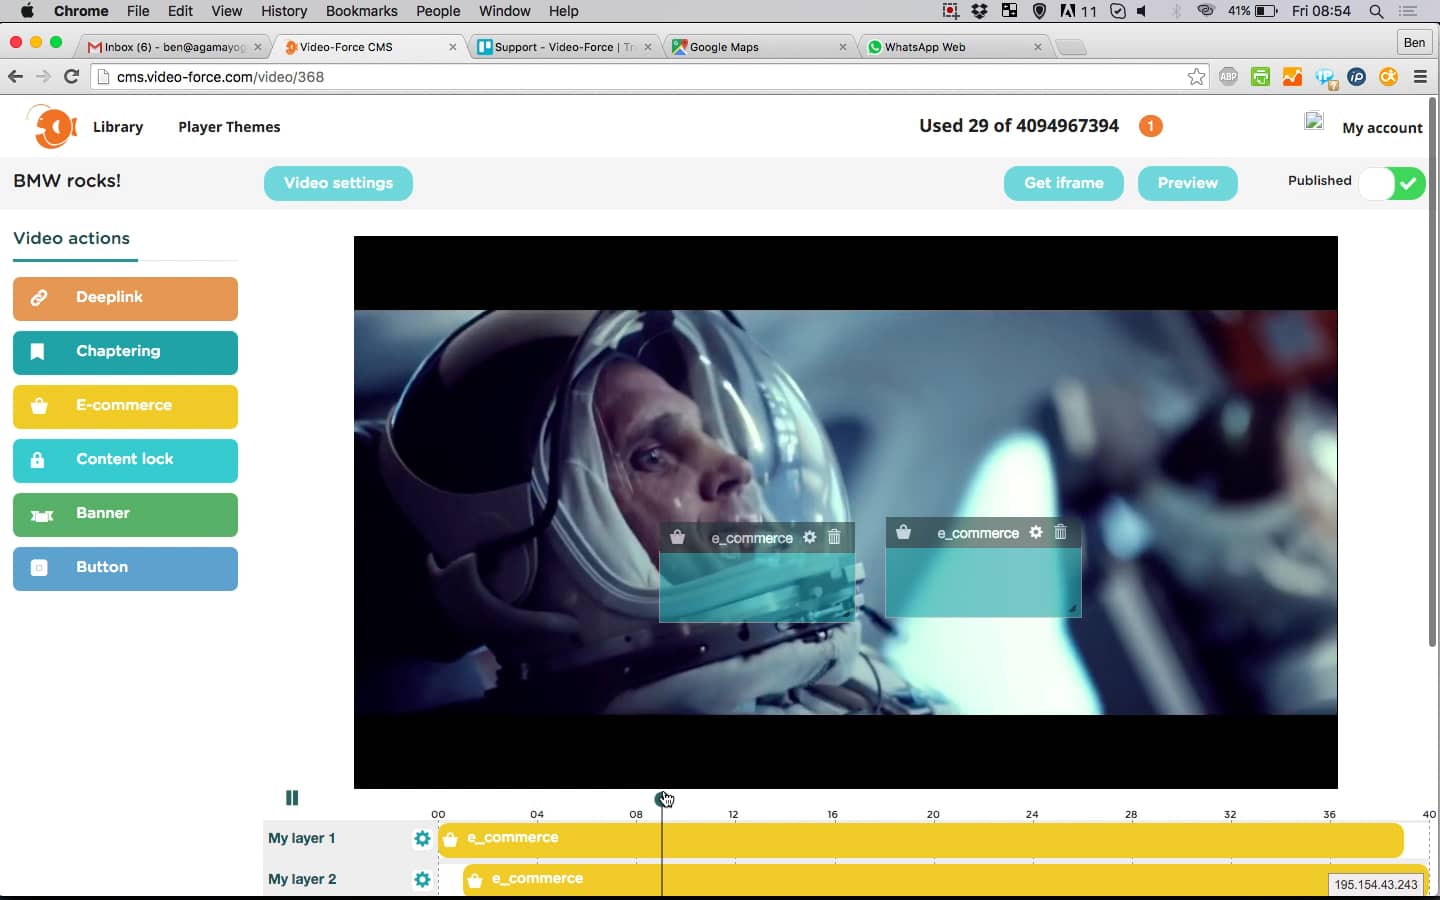Click the Adblock Plus extension icon
The width and height of the screenshot is (1440, 900).
pyautogui.click(x=1228, y=77)
